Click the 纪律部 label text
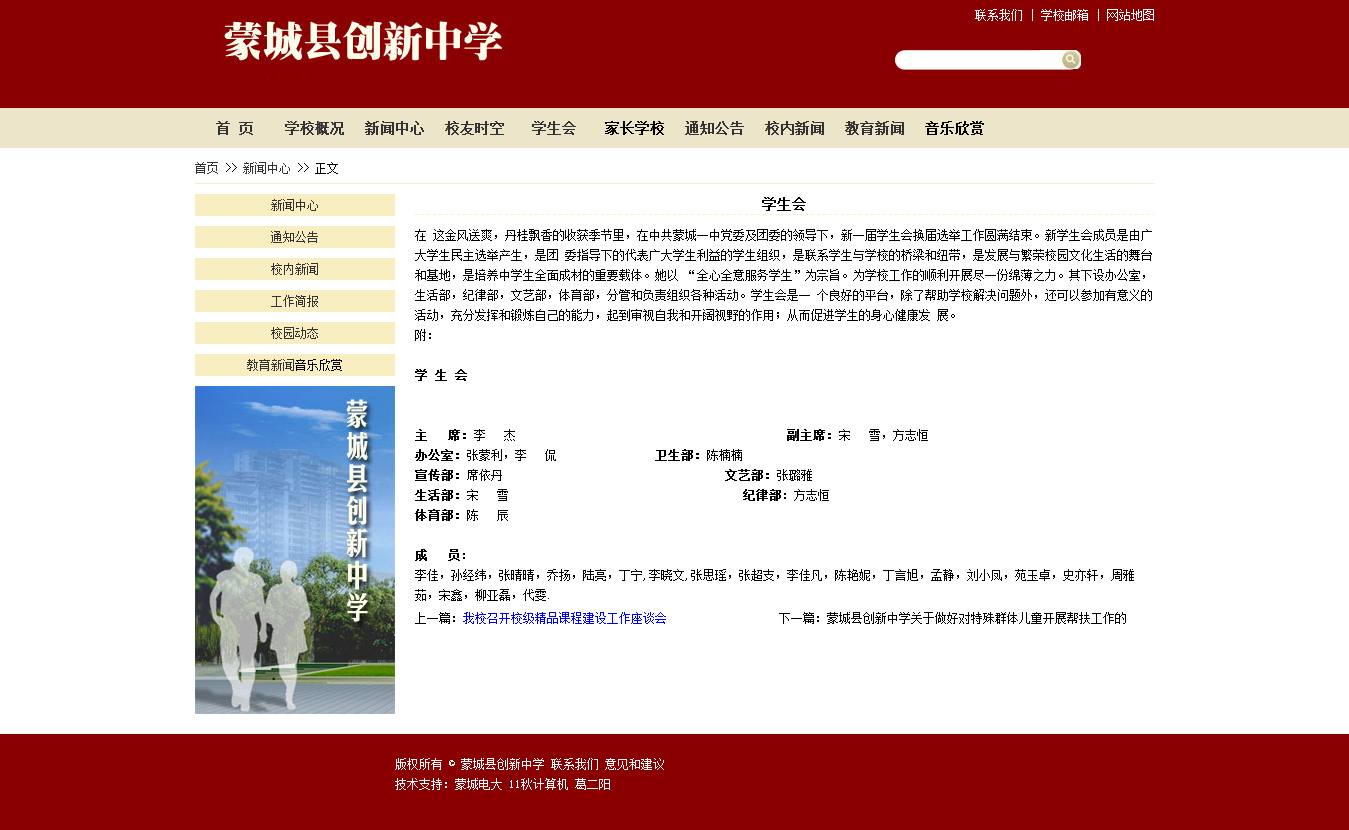This screenshot has width=1349, height=830. (765, 495)
